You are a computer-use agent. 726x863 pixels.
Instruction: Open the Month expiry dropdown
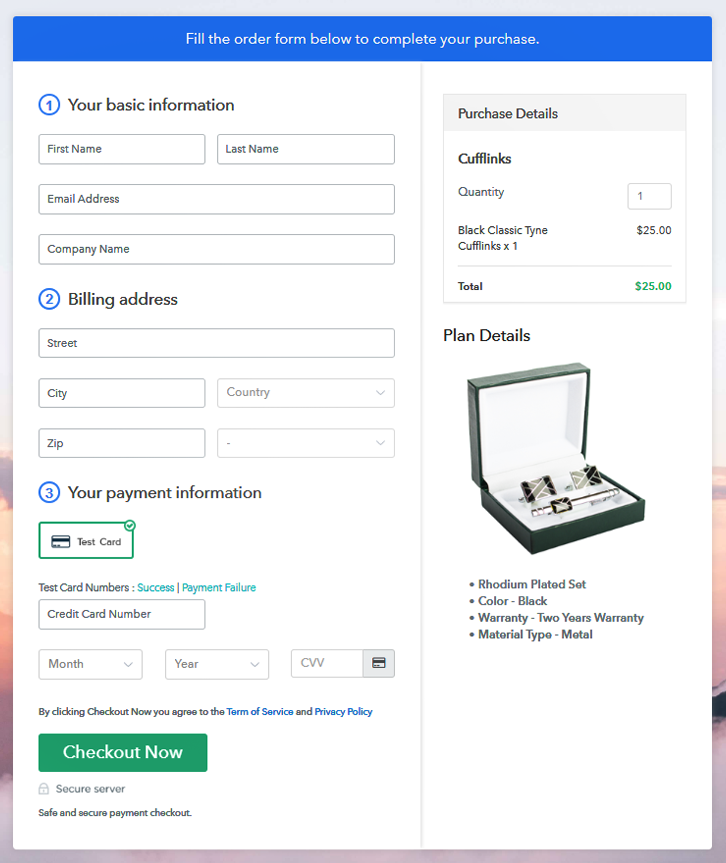(90, 664)
